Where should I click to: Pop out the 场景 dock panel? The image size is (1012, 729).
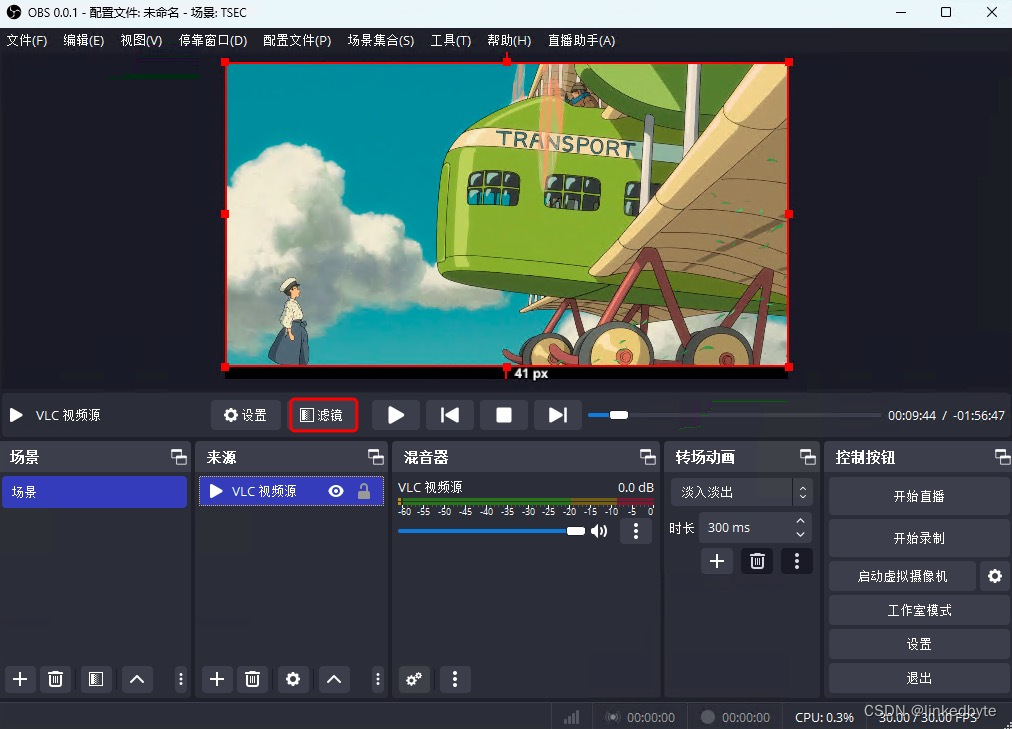pyautogui.click(x=179, y=457)
